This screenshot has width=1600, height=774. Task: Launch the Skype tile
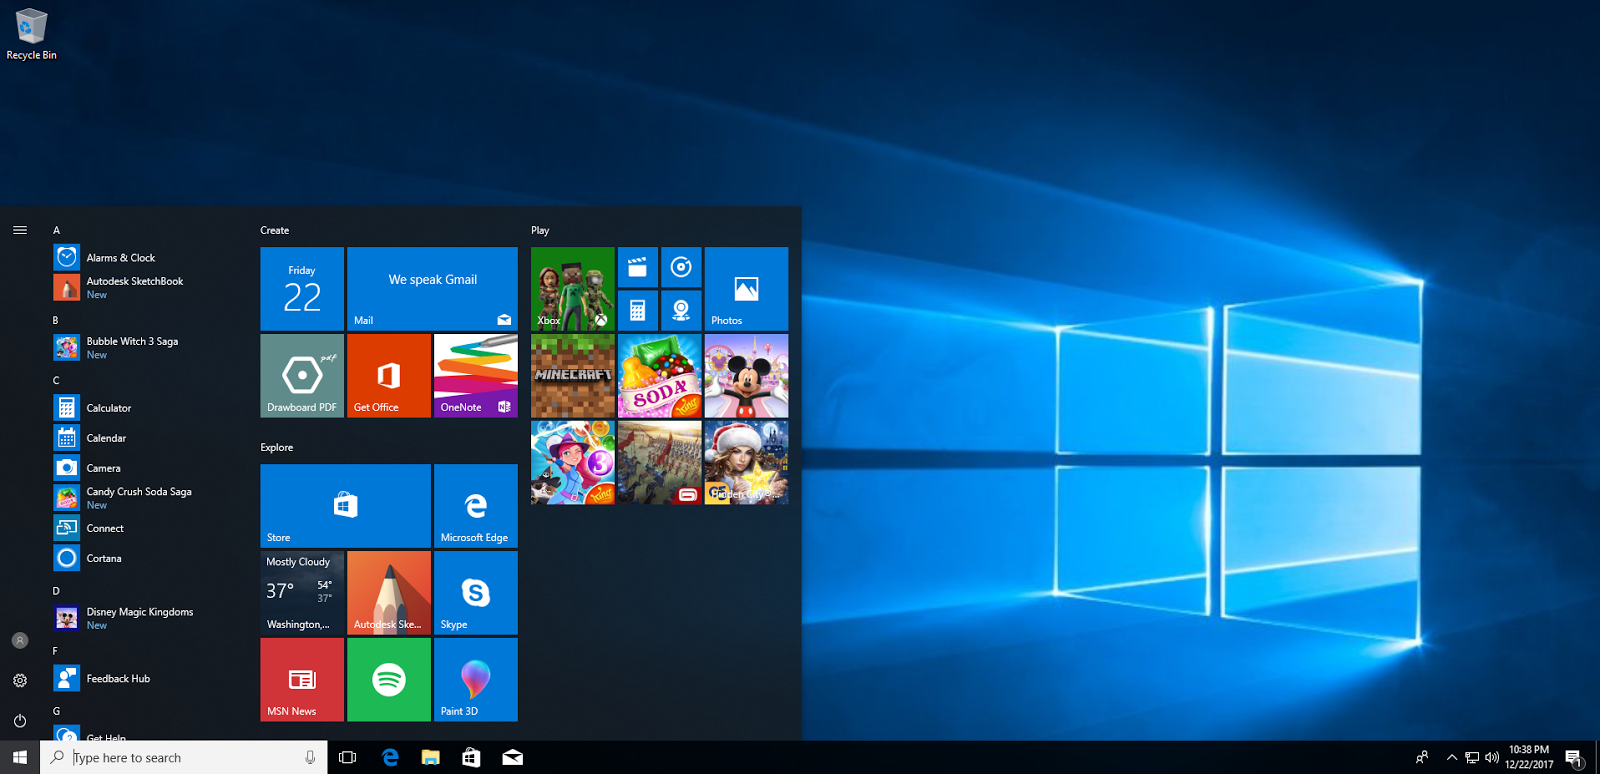(476, 593)
